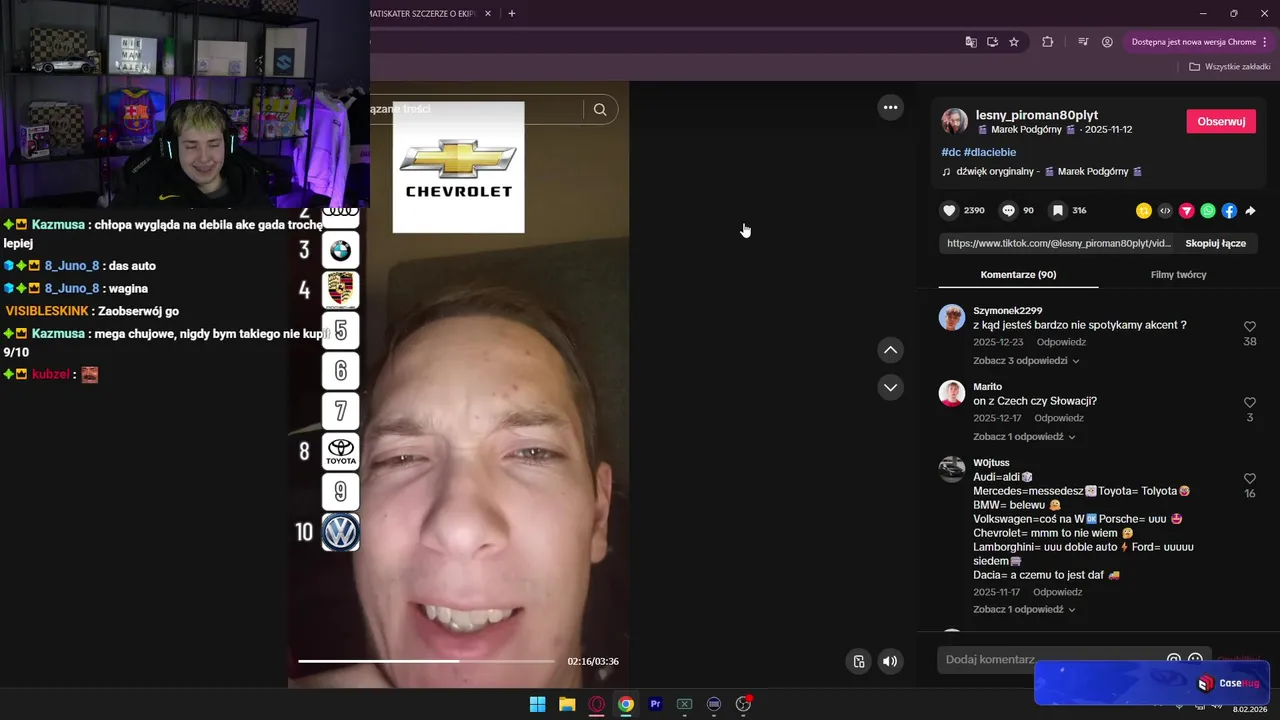The image size is (1280, 720).
Task: Click Skopiuj łącze to copy link
Action: [x=1215, y=243]
